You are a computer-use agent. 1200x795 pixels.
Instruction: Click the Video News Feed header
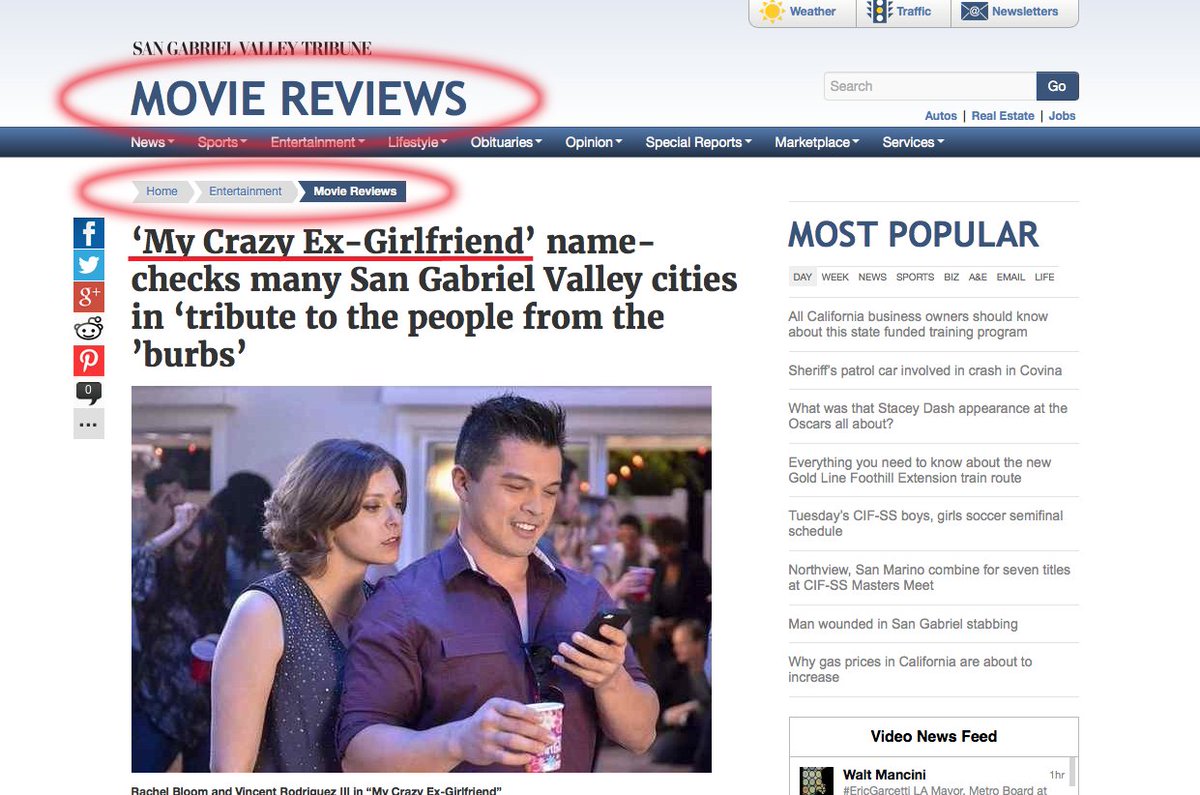(x=934, y=736)
